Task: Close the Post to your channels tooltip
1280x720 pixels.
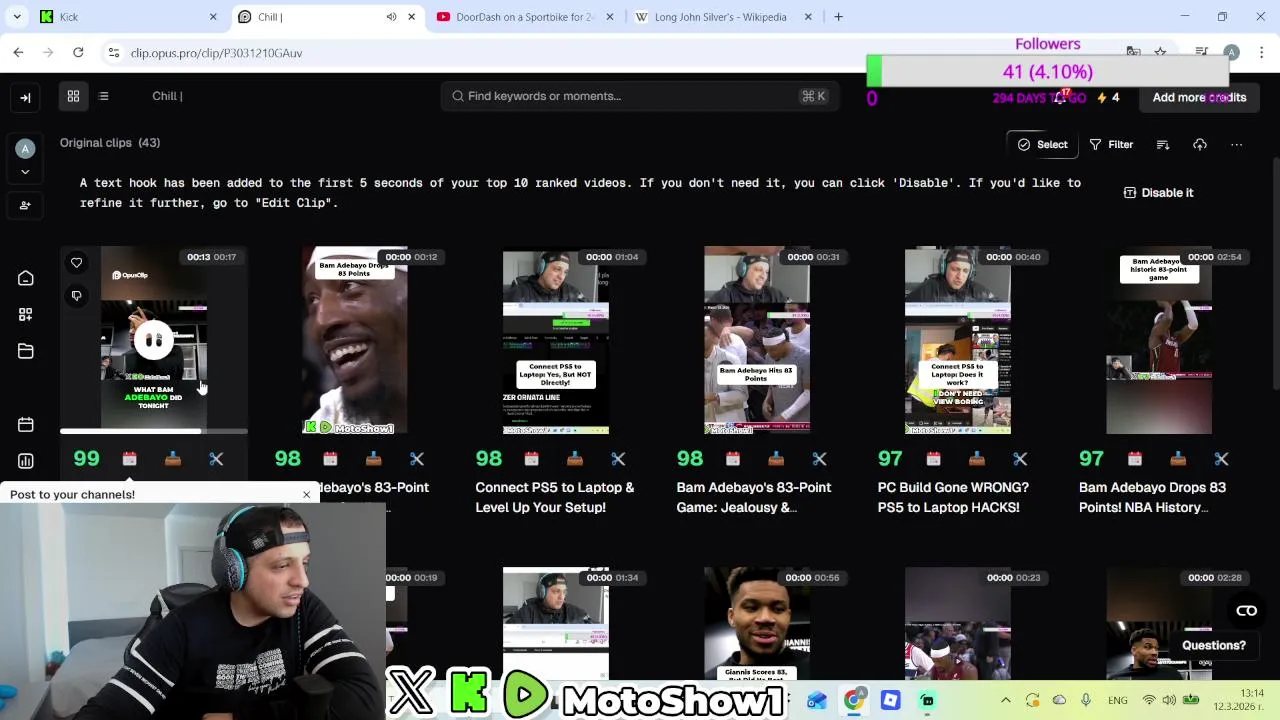Action: click(x=306, y=494)
